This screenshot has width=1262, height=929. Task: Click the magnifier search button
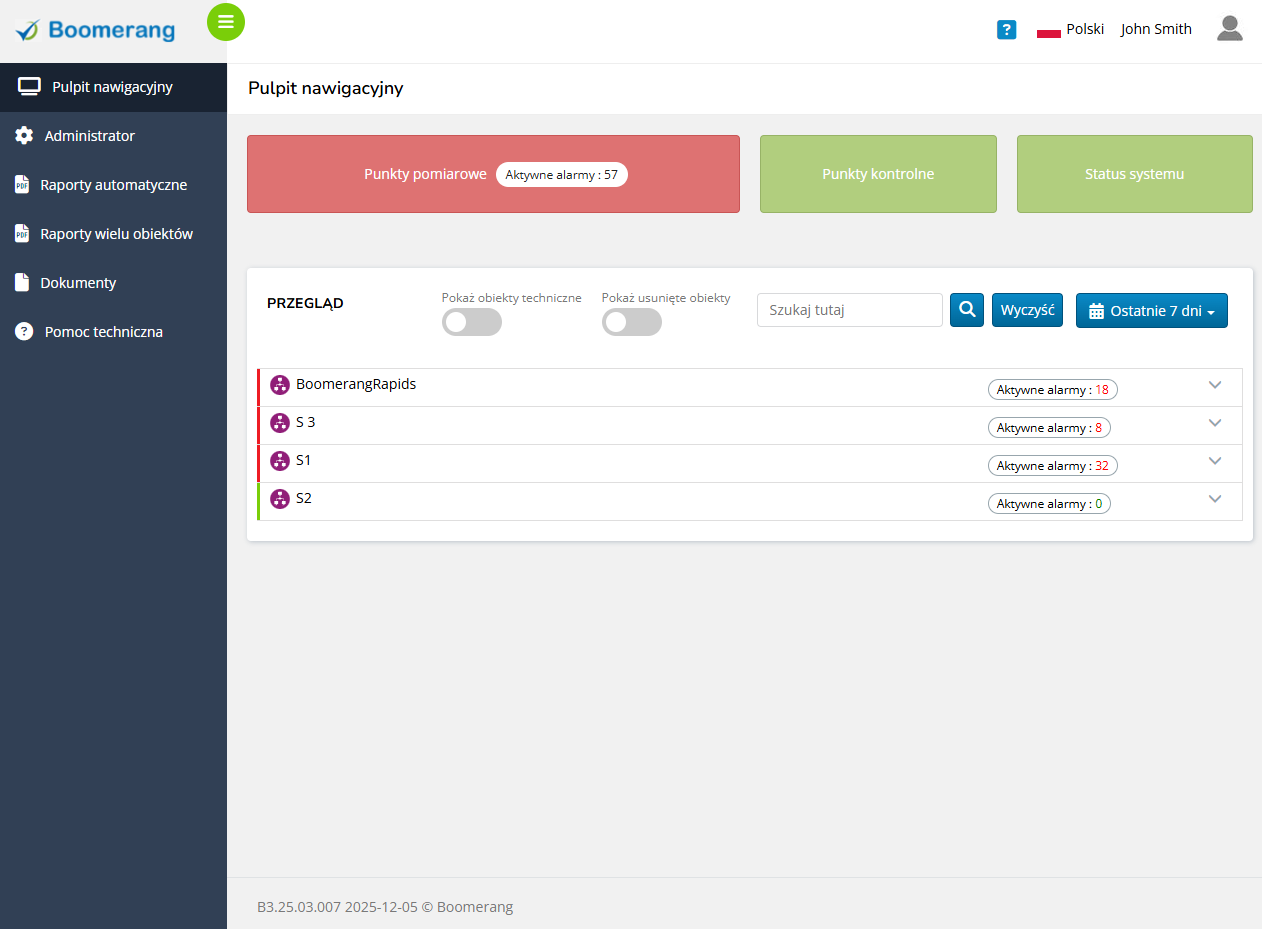click(967, 310)
